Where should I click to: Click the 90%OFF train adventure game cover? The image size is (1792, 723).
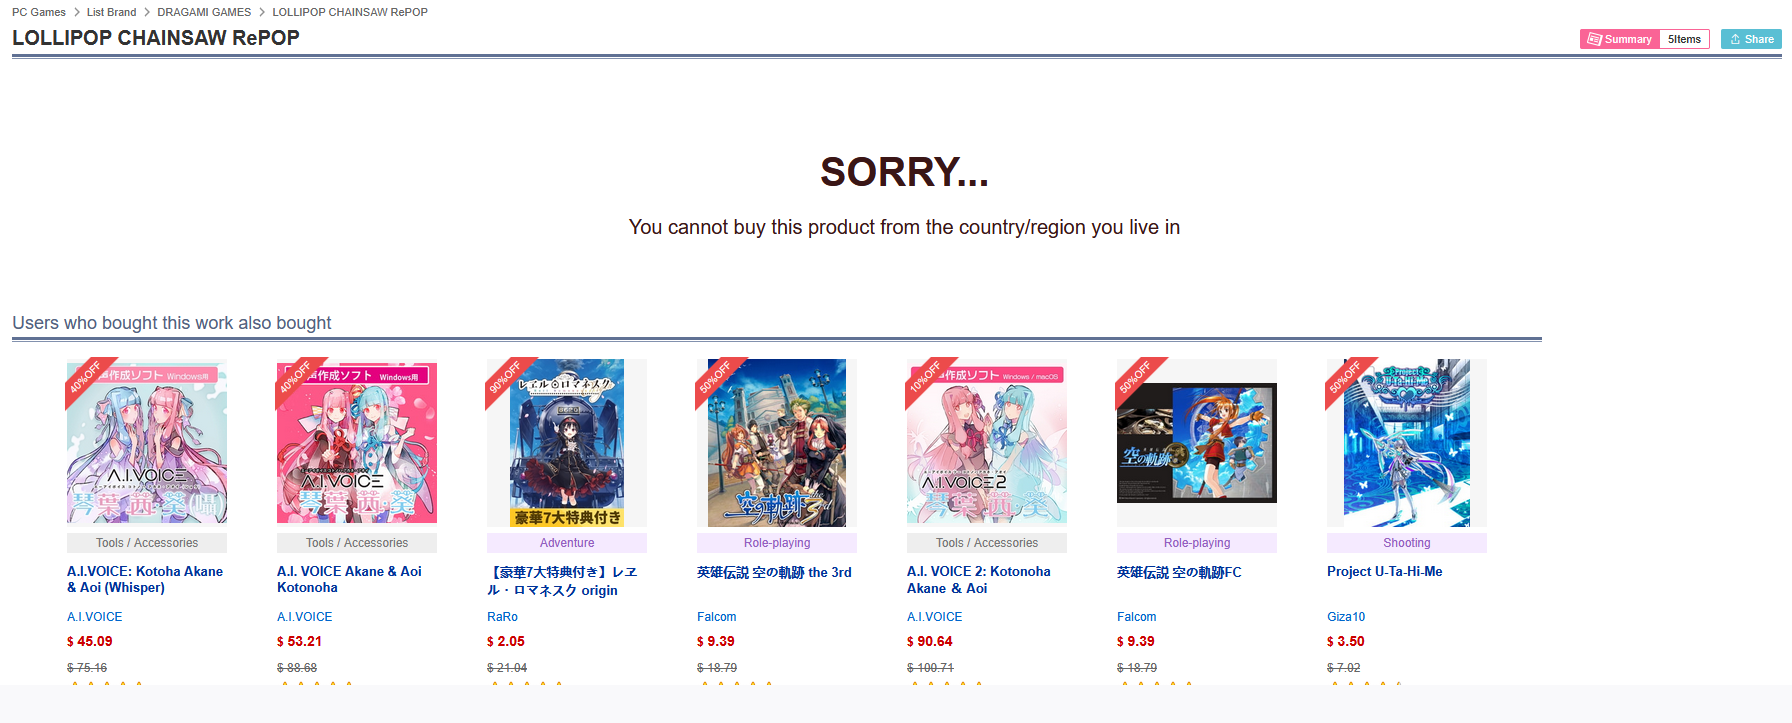pyautogui.click(x=567, y=442)
